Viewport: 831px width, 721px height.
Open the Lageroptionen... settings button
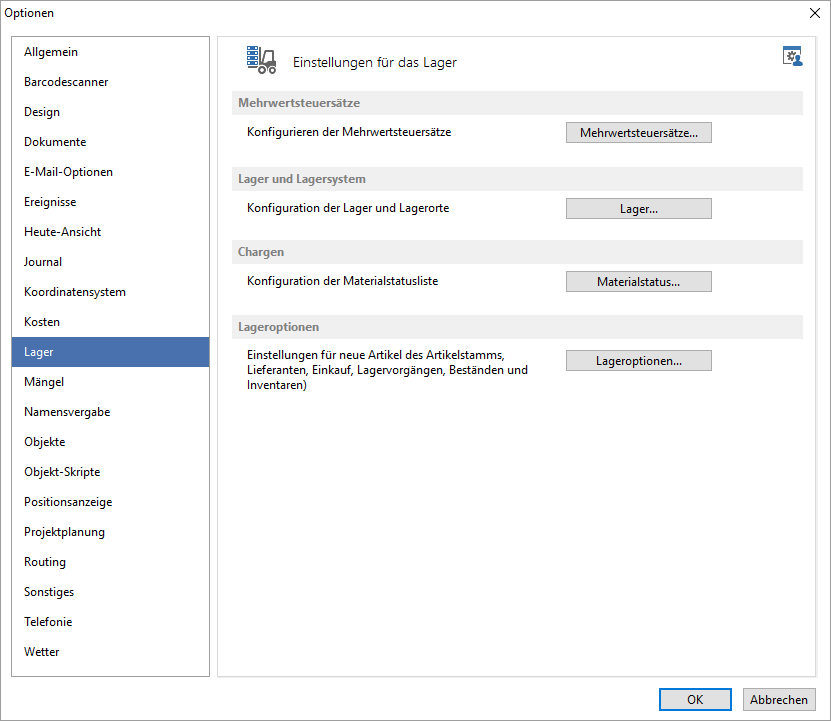coord(639,360)
